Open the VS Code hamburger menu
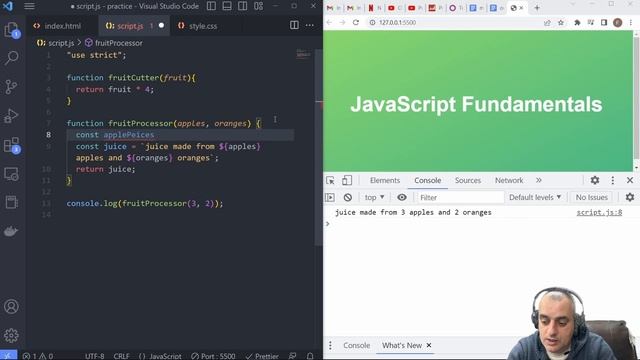The height and width of the screenshot is (360, 640). (29, 6)
